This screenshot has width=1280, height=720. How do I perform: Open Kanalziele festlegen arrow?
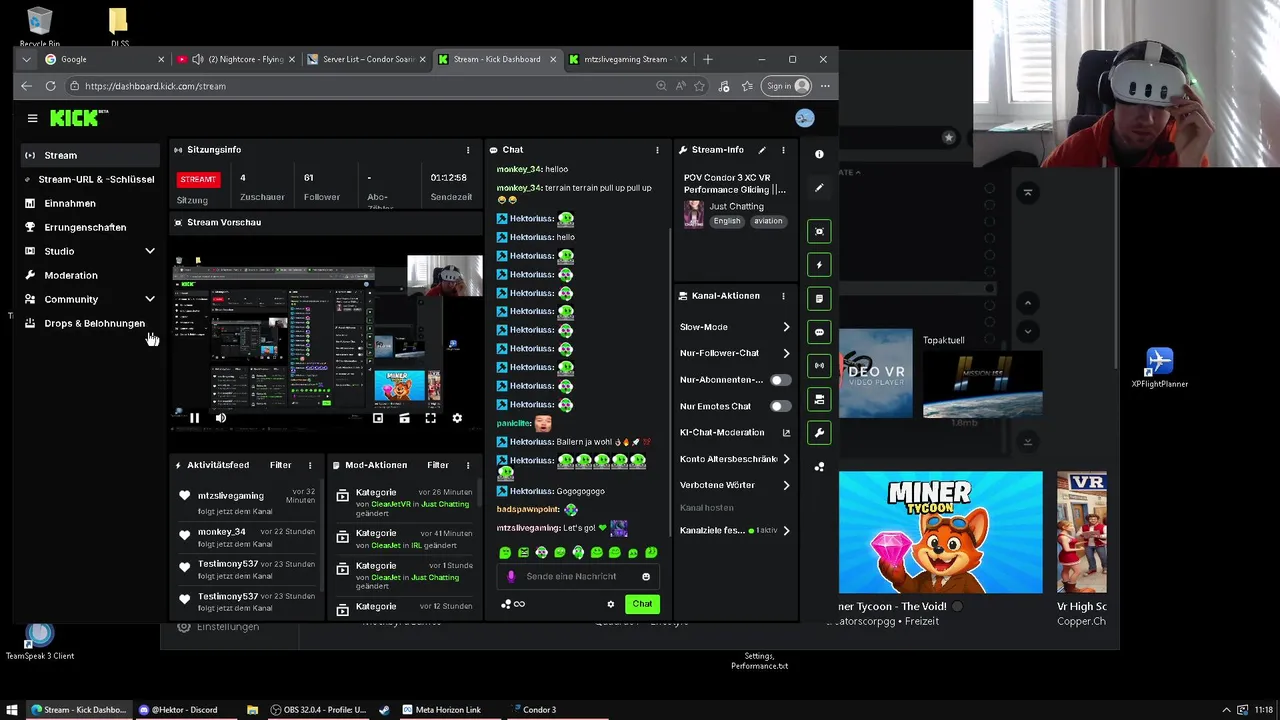point(786,531)
